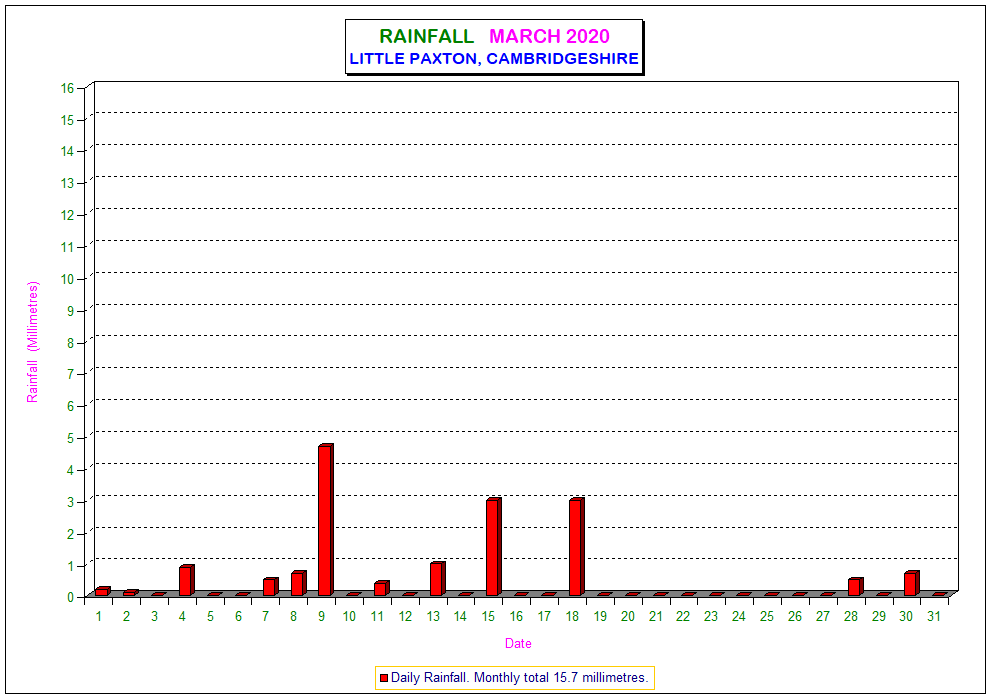Click the x-axis date label 21
The width and height of the screenshot is (991, 698).
[x=655, y=616]
